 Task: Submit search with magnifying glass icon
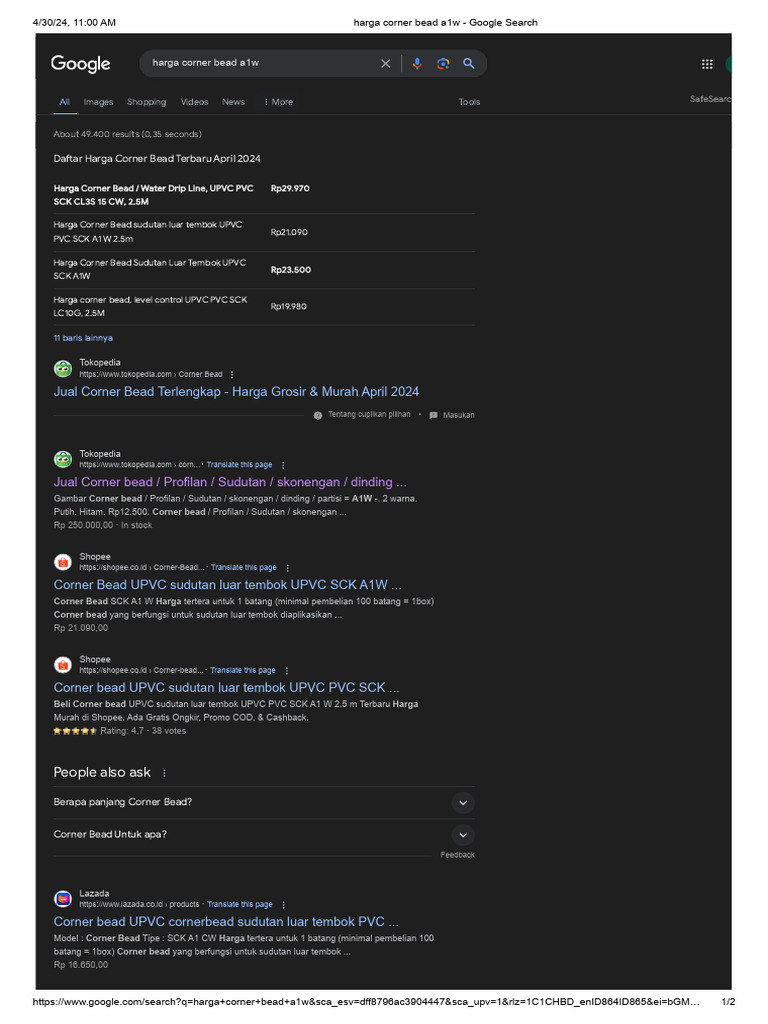pos(469,64)
